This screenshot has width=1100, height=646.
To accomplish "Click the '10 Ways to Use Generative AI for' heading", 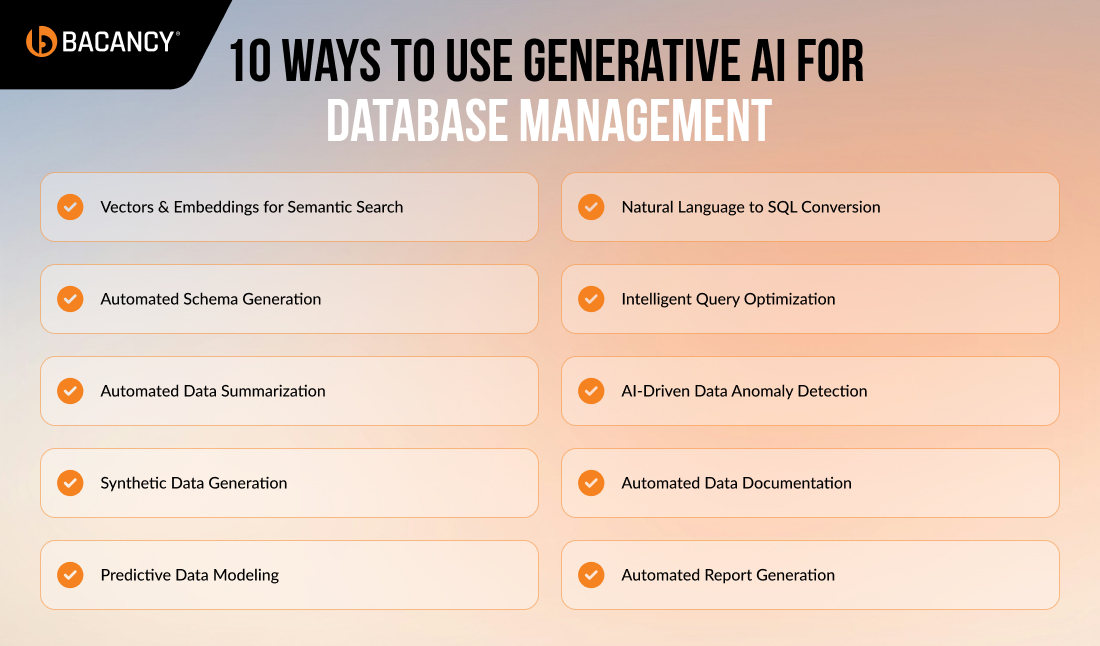I will coord(546,61).
